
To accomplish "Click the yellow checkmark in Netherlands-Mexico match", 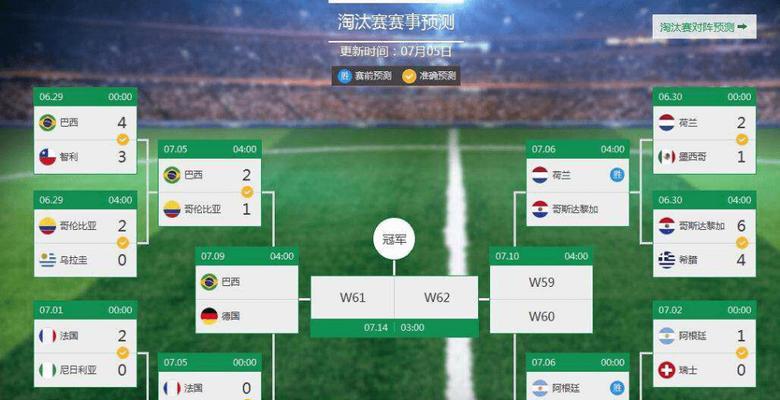I will pyautogui.click(x=742, y=140).
